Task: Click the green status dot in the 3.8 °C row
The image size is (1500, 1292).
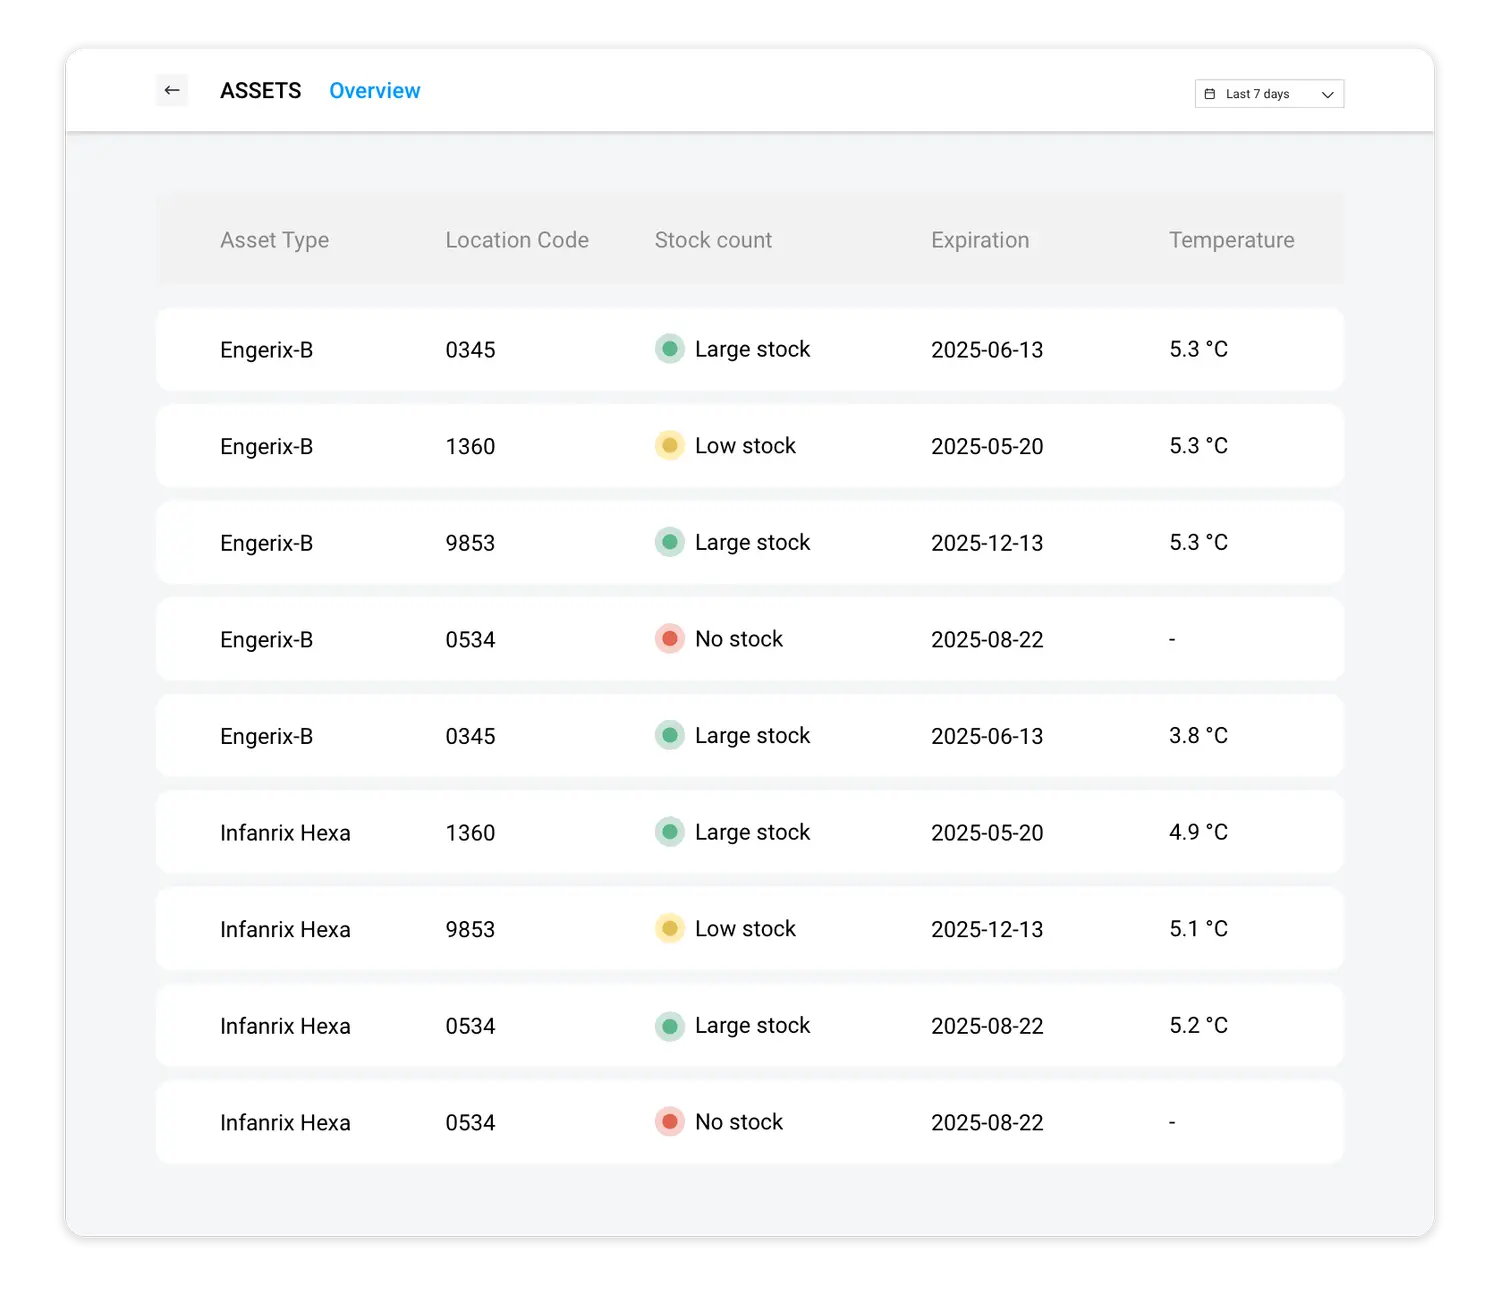Action: click(670, 735)
